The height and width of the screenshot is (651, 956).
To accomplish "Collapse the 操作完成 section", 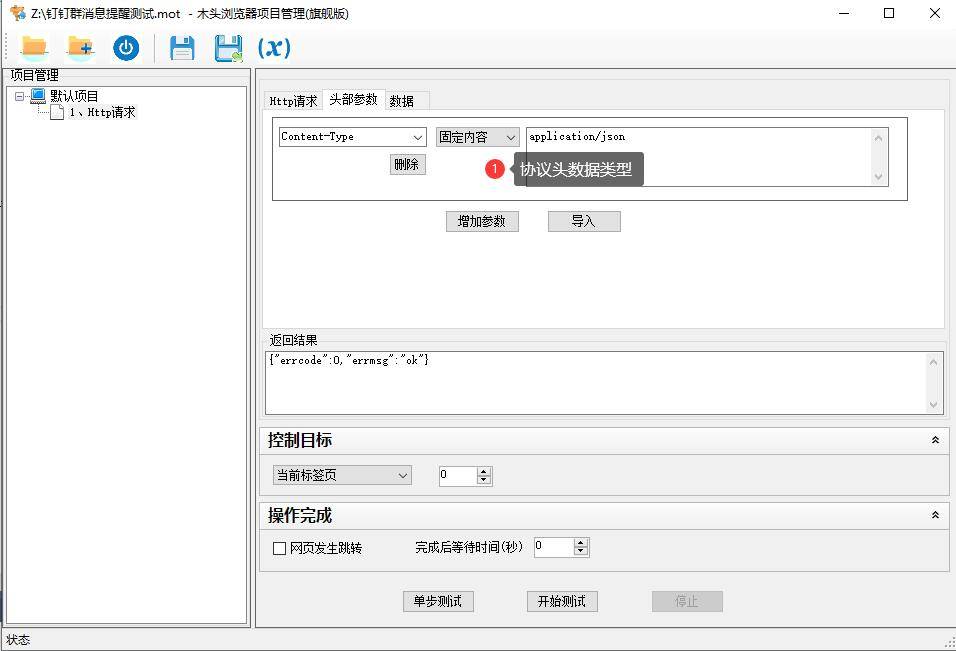I will [x=935, y=516].
